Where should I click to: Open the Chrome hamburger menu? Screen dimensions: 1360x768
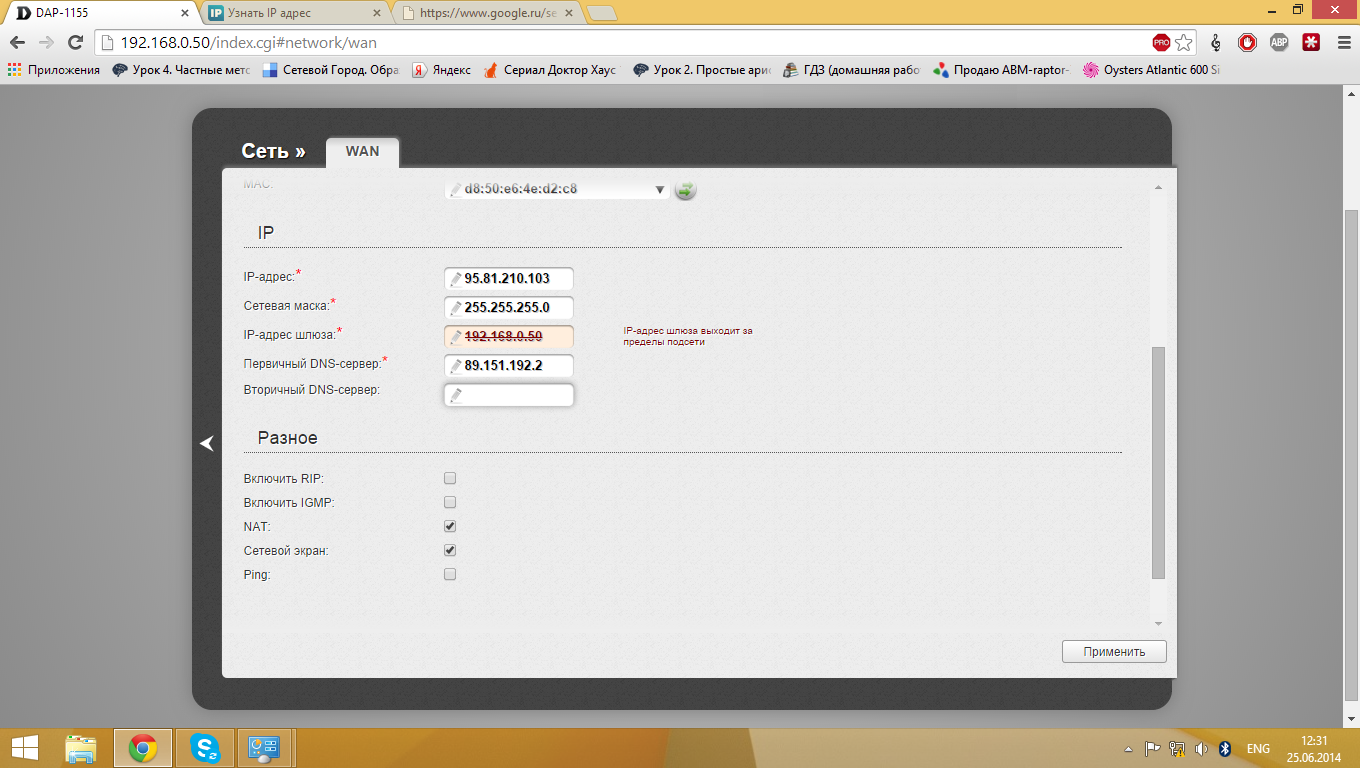pyautogui.click(x=1342, y=43)
